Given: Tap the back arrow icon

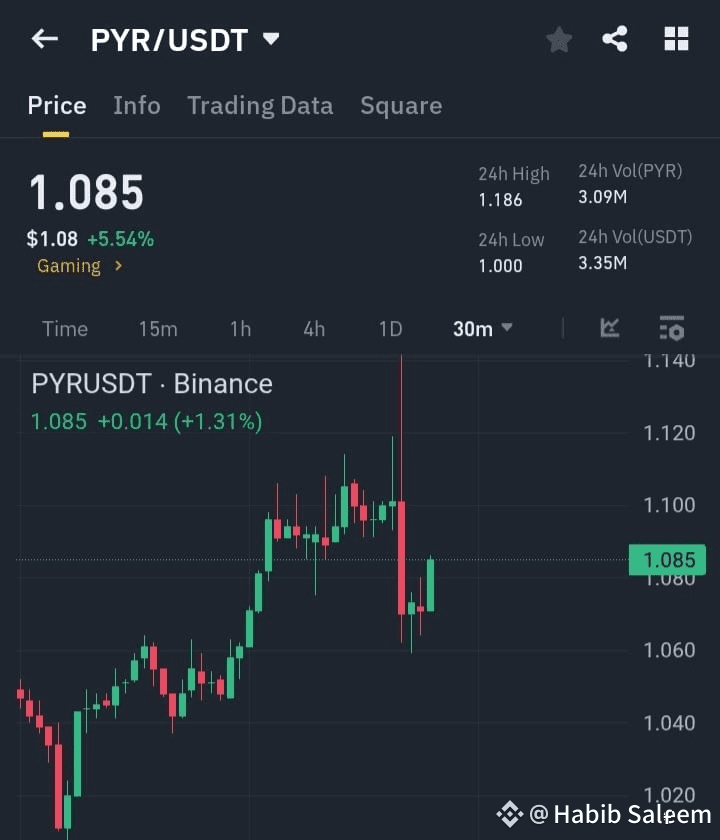Looking at the screenshot, I should tap(44, 39).
